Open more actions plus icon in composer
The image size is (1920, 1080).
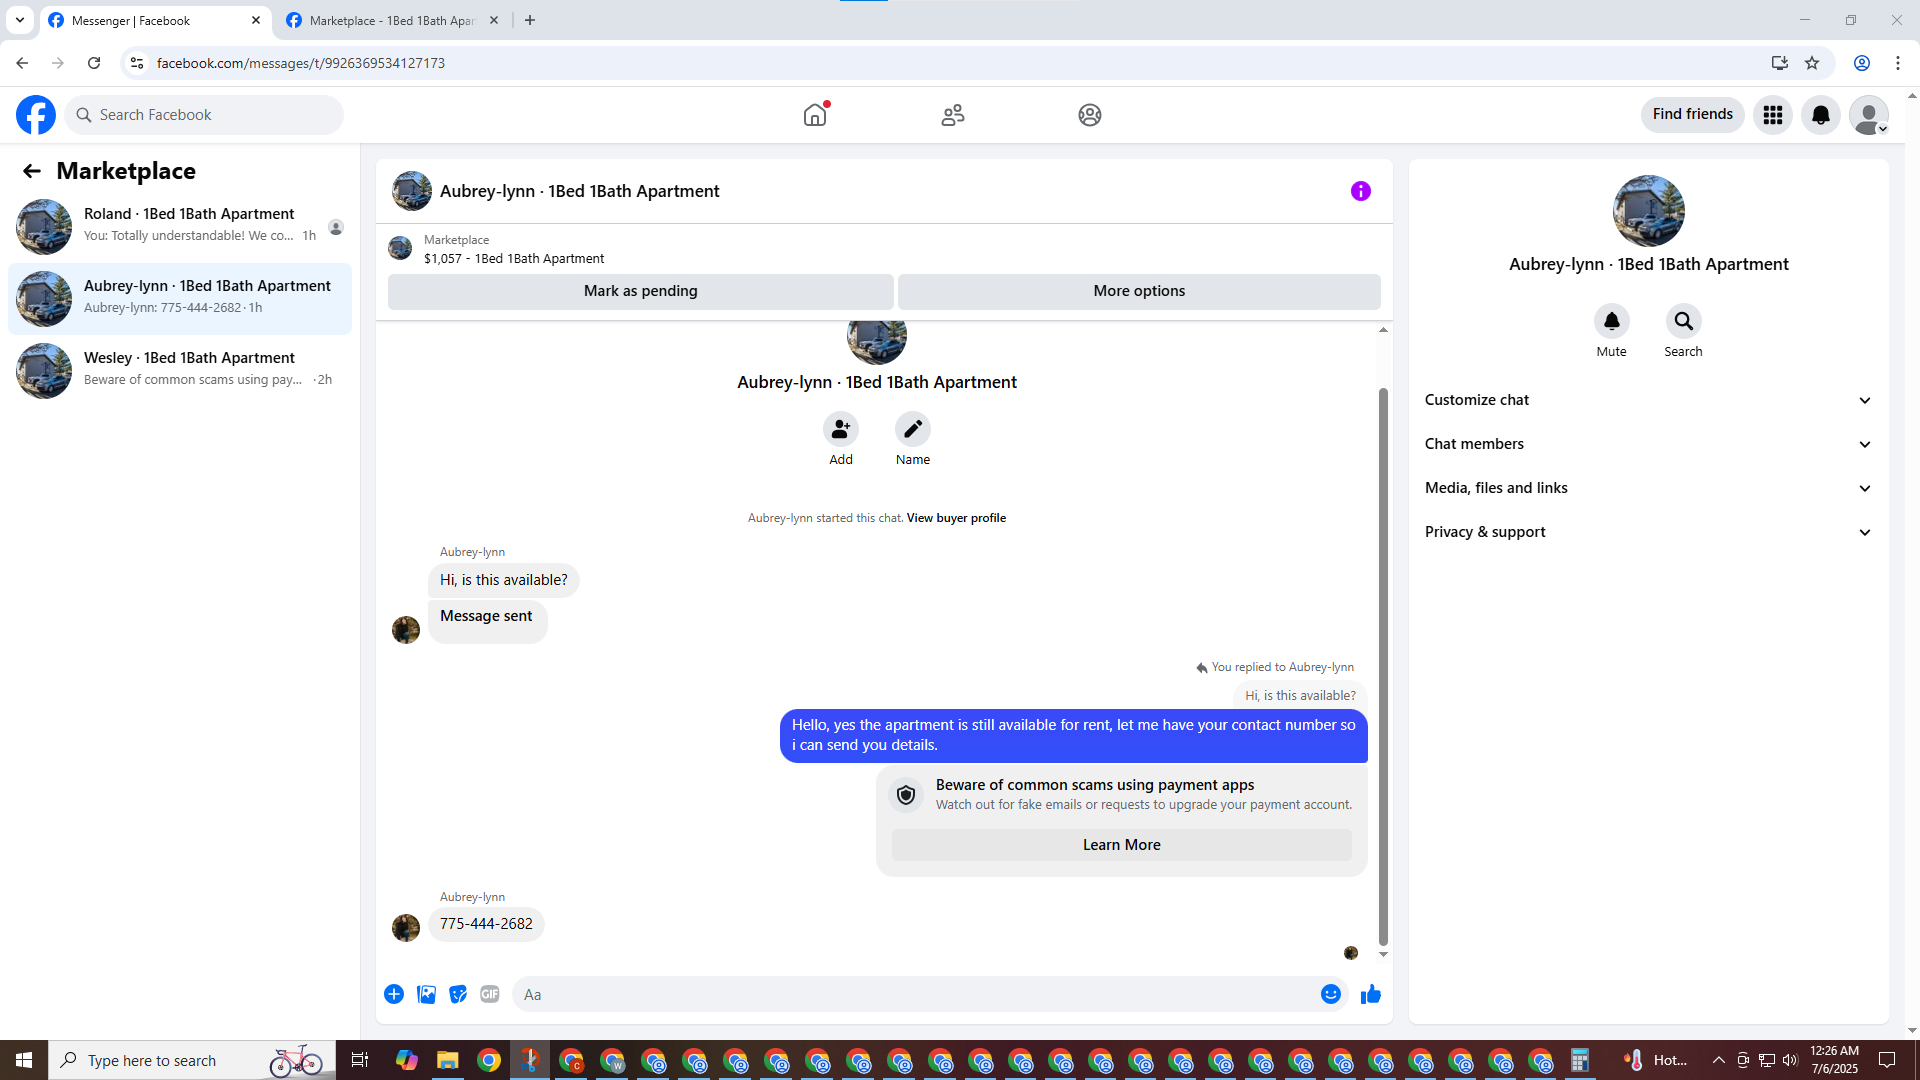[x=394, y=994]
